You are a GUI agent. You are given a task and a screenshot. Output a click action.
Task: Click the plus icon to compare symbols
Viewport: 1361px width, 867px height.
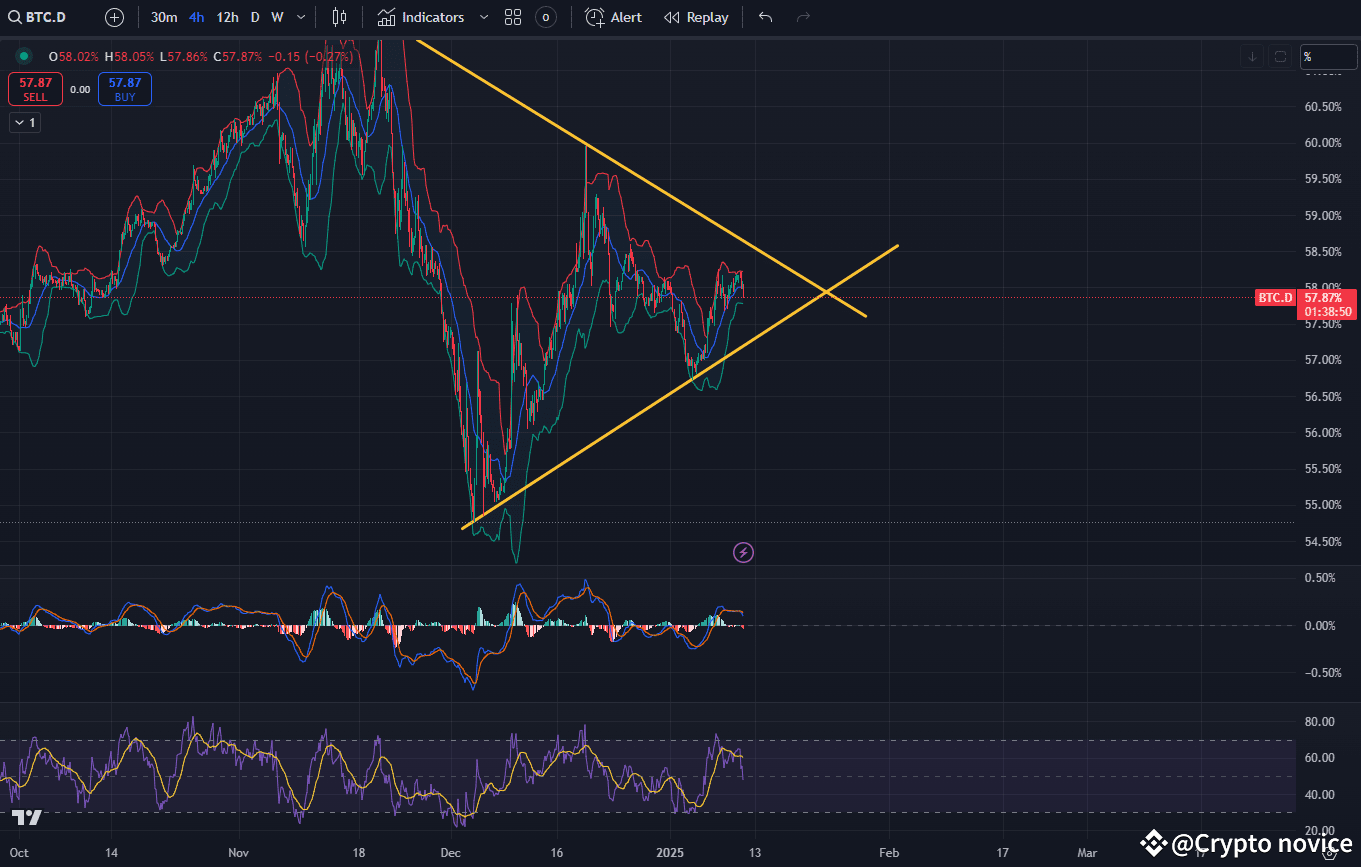[114, 17]
